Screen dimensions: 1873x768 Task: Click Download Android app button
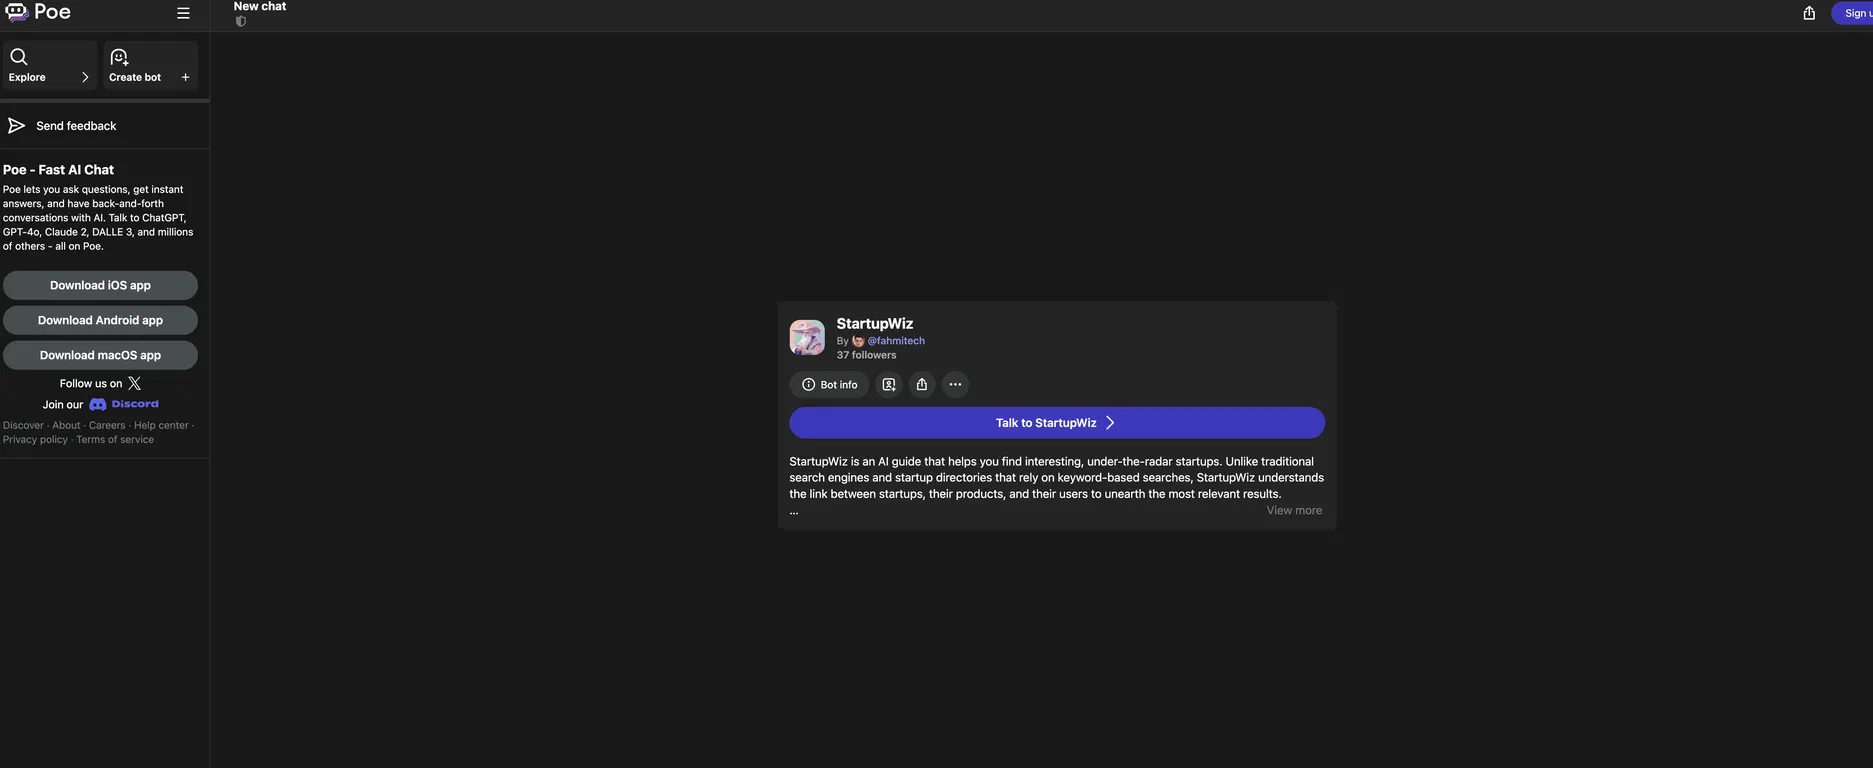point(100,320)
